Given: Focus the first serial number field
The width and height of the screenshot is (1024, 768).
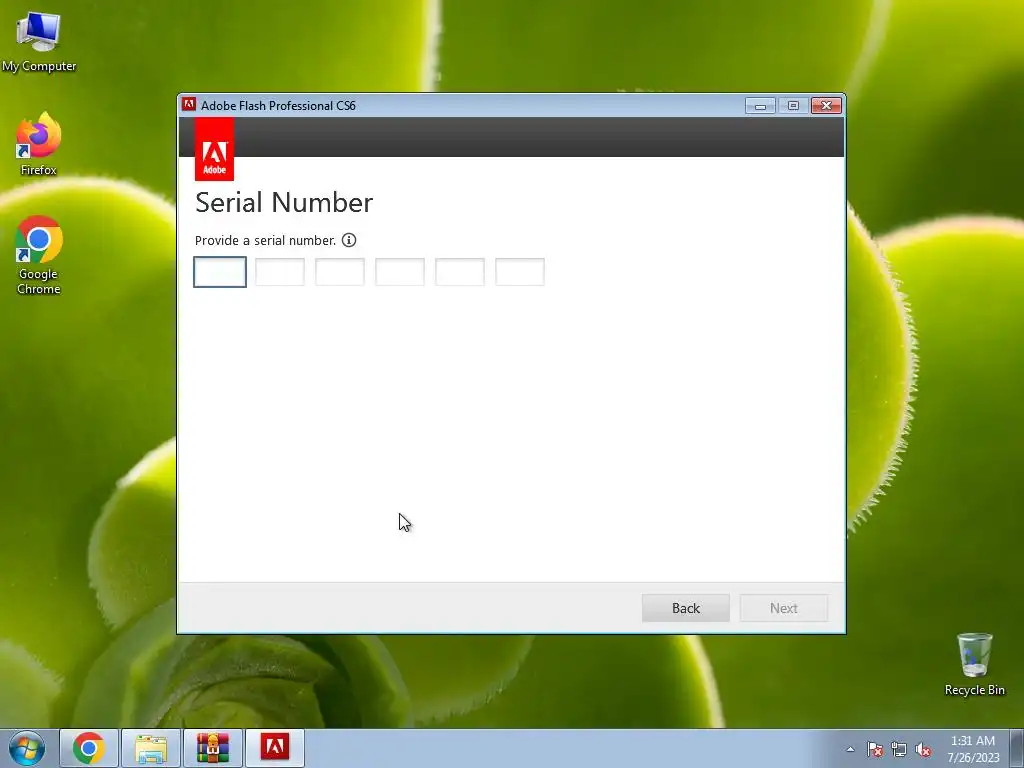Looking at the screenshot, I should (x=220, y=272).
